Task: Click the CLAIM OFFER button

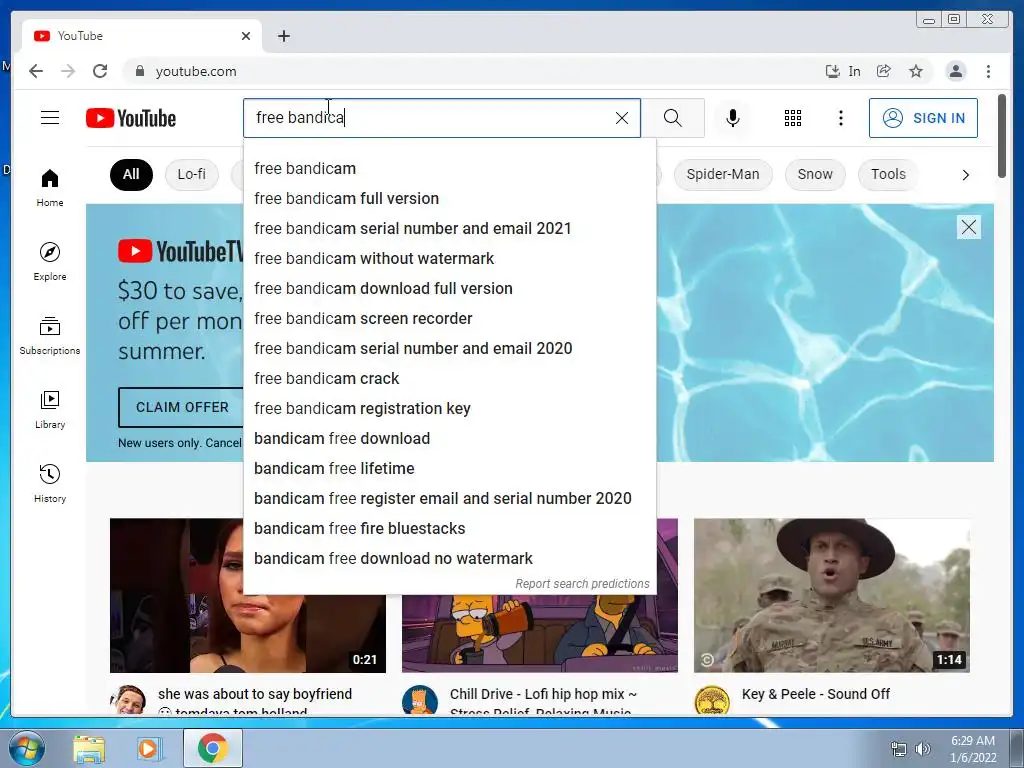Action: click(182, 407)
